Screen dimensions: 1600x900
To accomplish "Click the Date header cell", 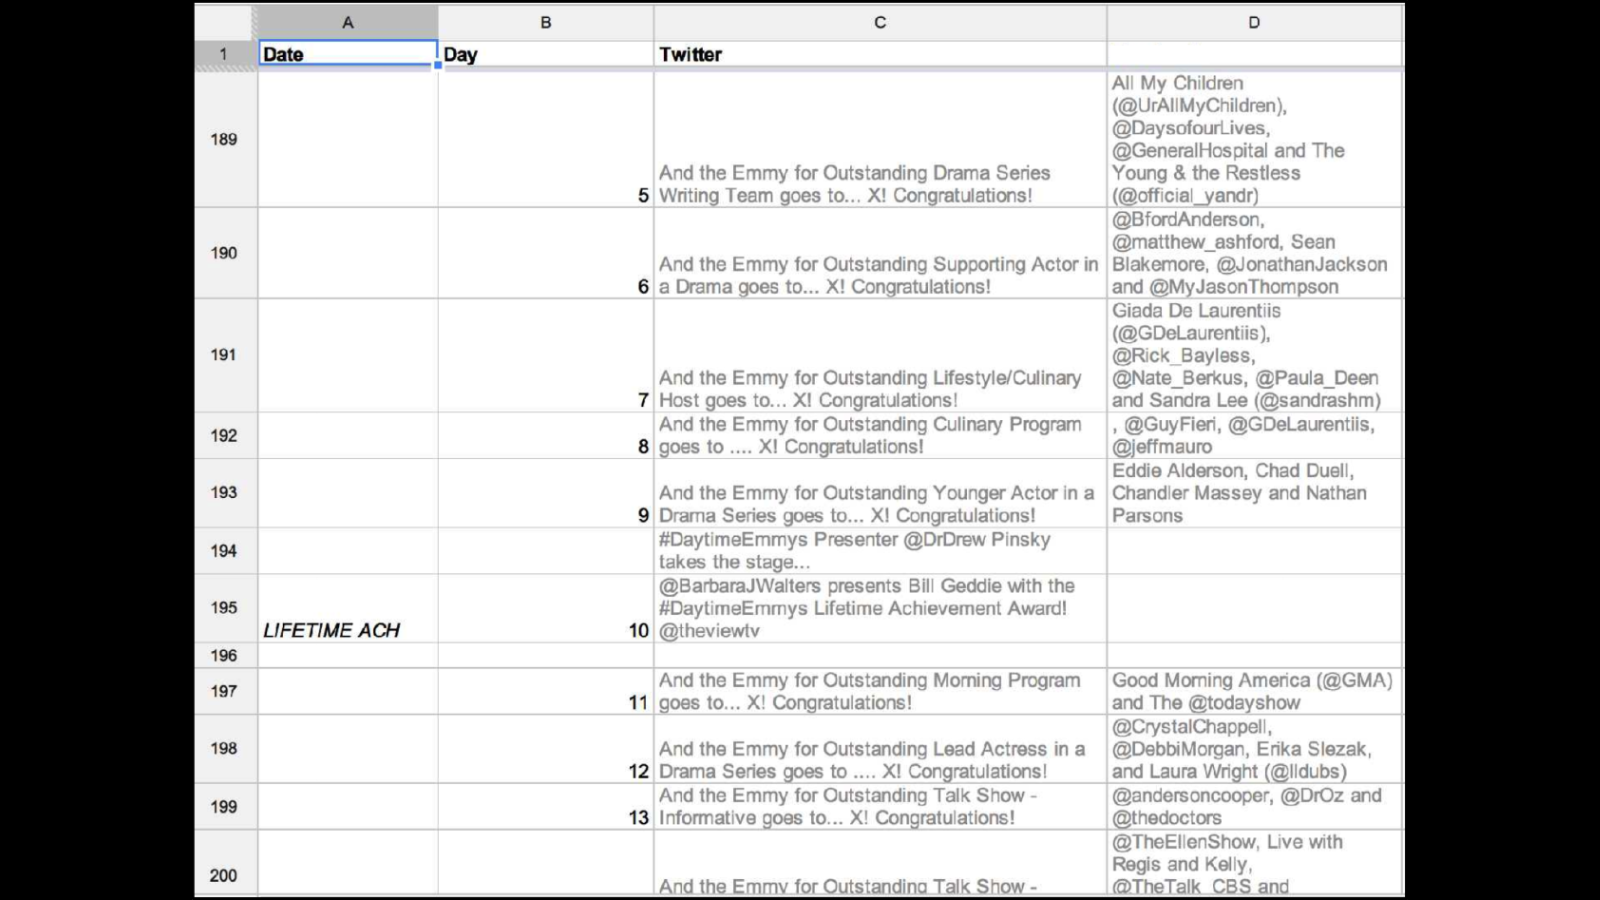I will pyautogui.click(x=347, y=54).
